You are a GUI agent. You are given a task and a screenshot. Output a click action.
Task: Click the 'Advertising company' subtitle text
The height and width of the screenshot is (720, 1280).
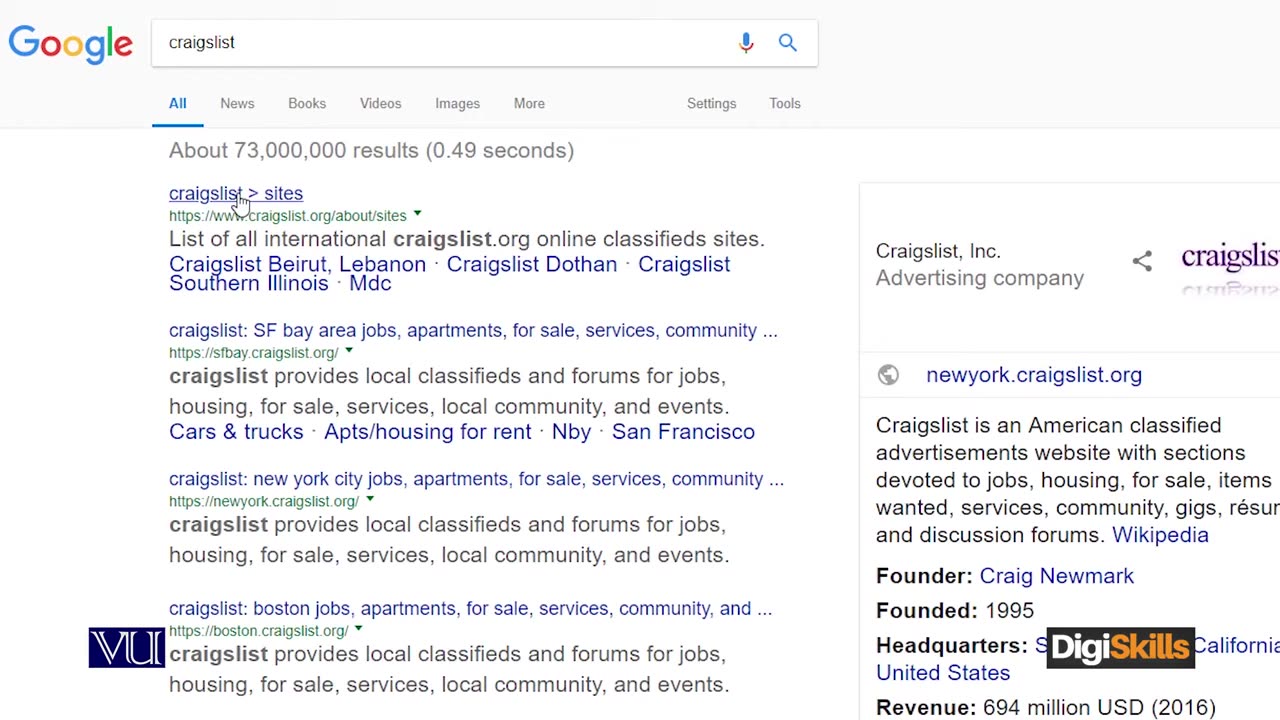980,278
